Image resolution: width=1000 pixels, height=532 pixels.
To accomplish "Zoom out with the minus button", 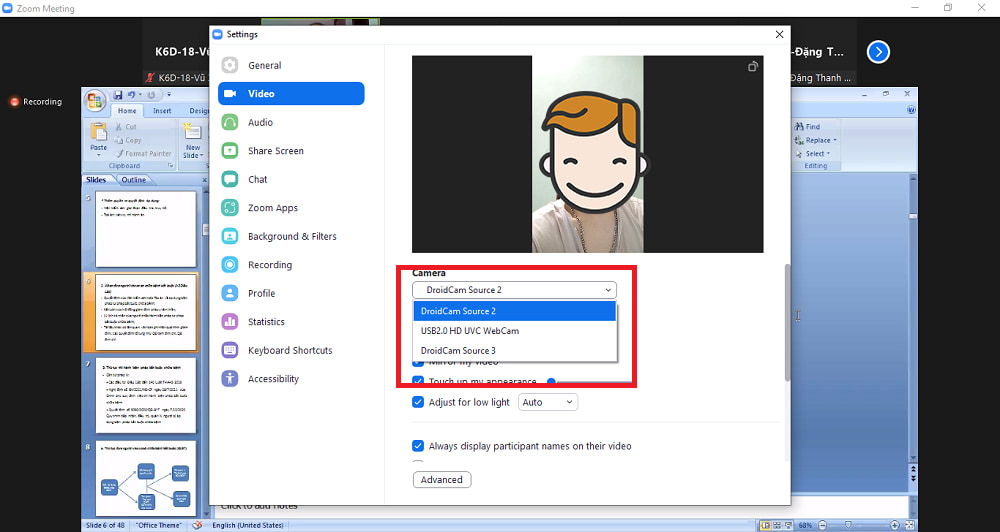I will pyautogui.click(x=823, y=526).
